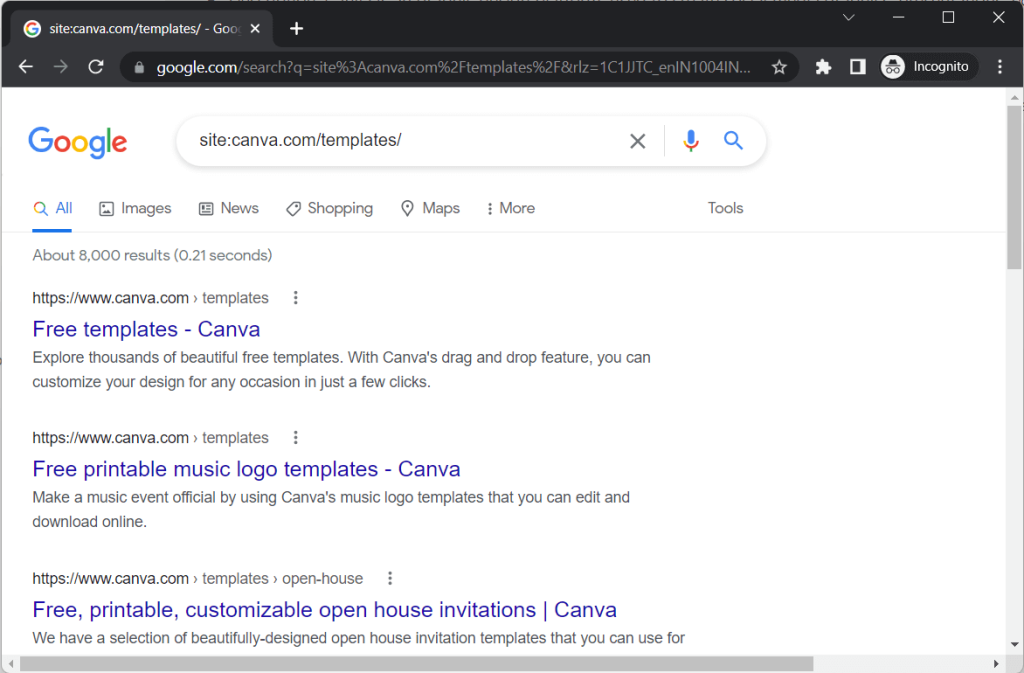1024x673 pixels.
Task: Click the horizontal scrollbar thumb
Action: 417,664
